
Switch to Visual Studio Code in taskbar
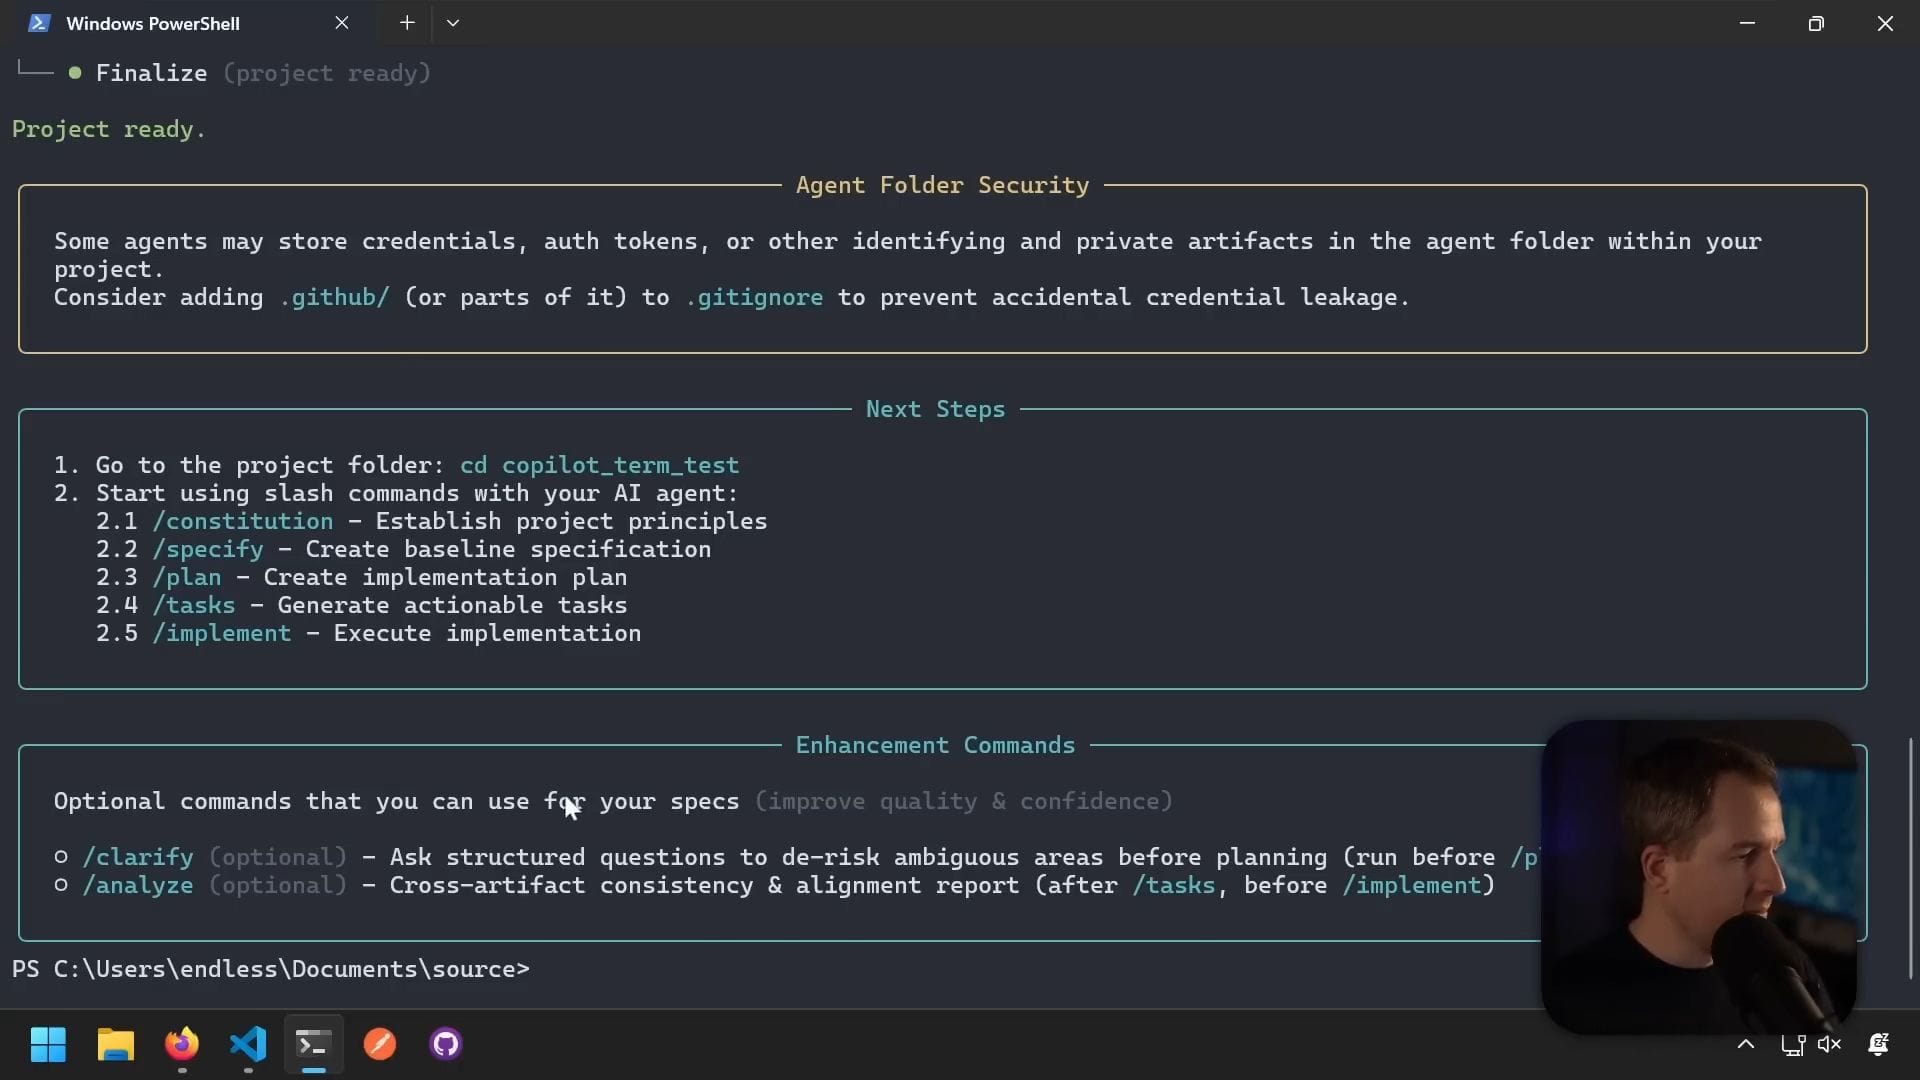click(x=248, y=1044)
